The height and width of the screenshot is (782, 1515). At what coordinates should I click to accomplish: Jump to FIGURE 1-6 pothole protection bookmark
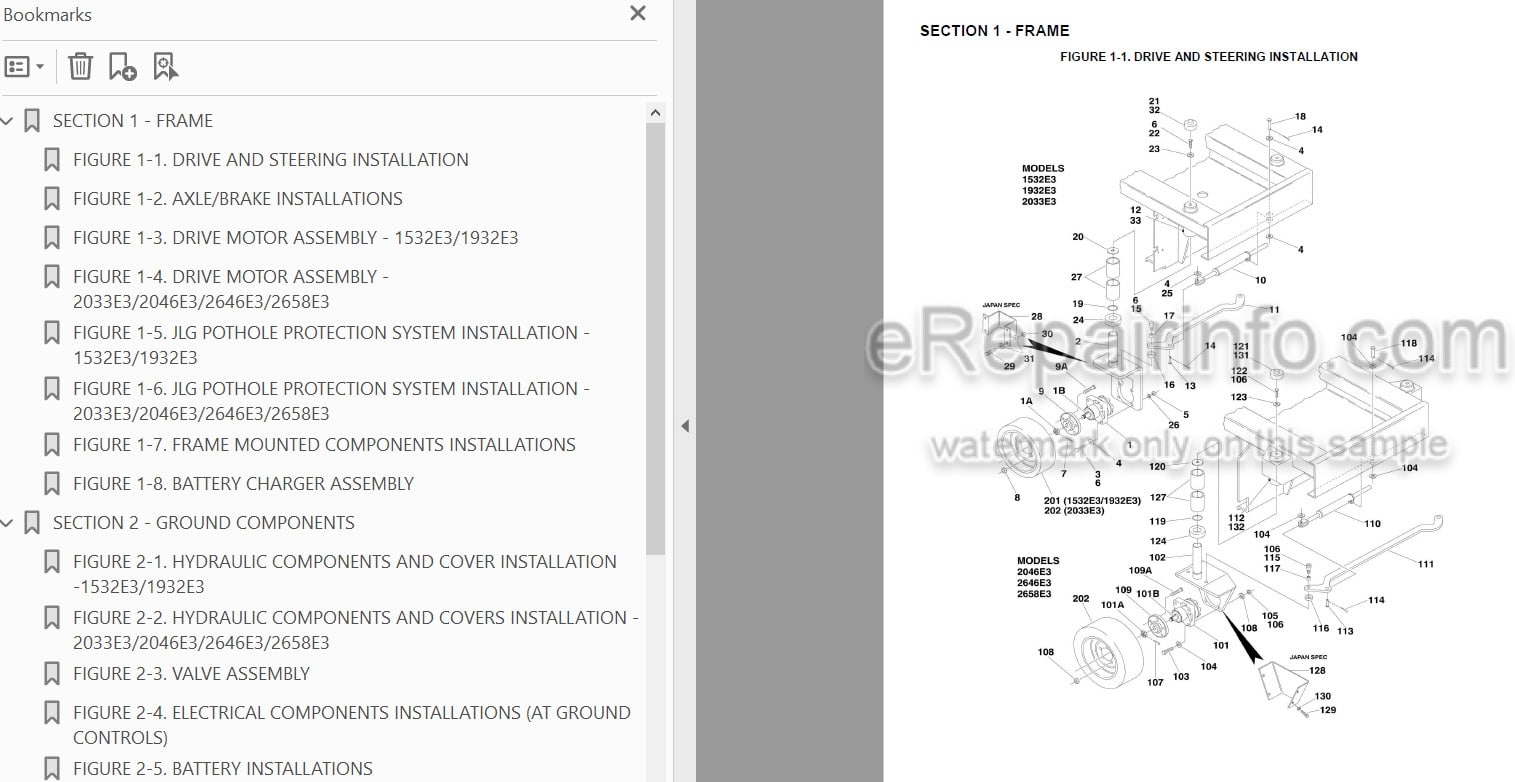click(331, 401)
